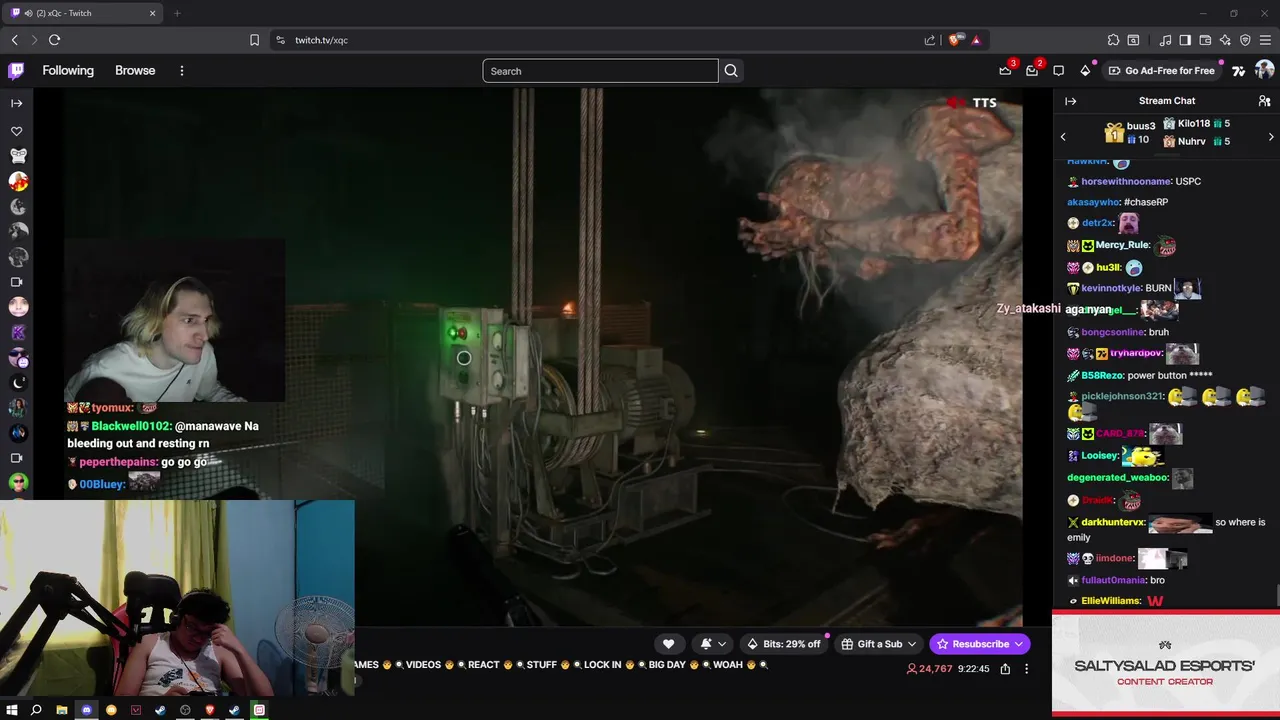
Task: Reload the page with refresh icon
Action: point(54,40)
